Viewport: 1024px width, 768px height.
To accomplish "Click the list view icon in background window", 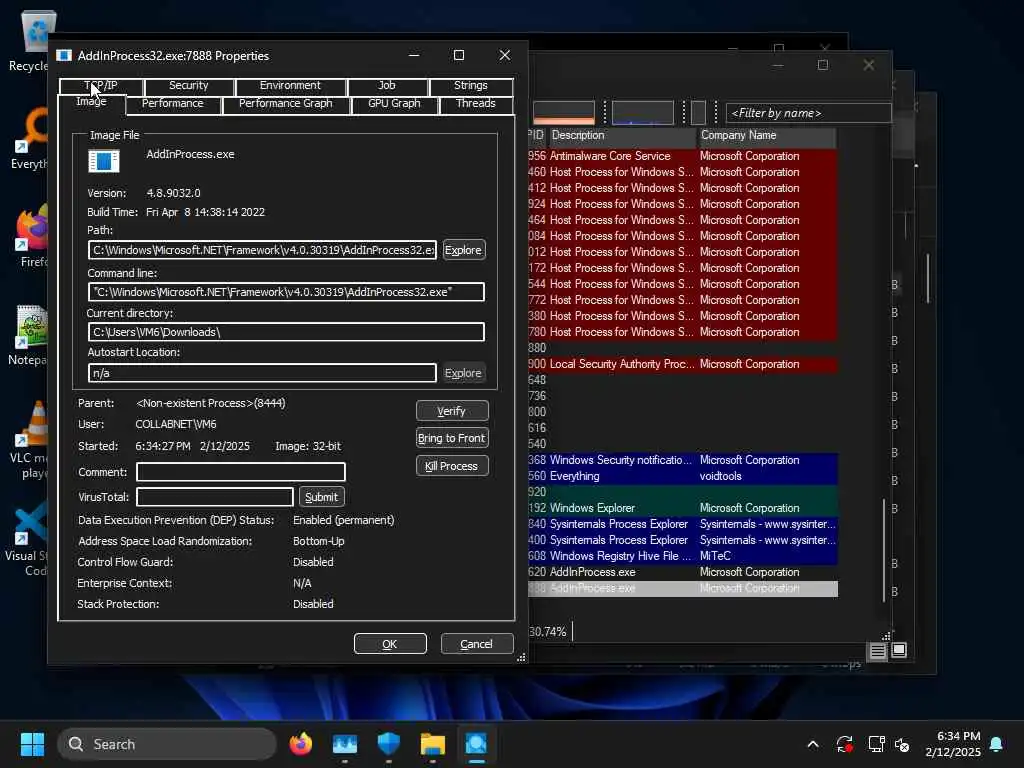I will pos(877,650).
